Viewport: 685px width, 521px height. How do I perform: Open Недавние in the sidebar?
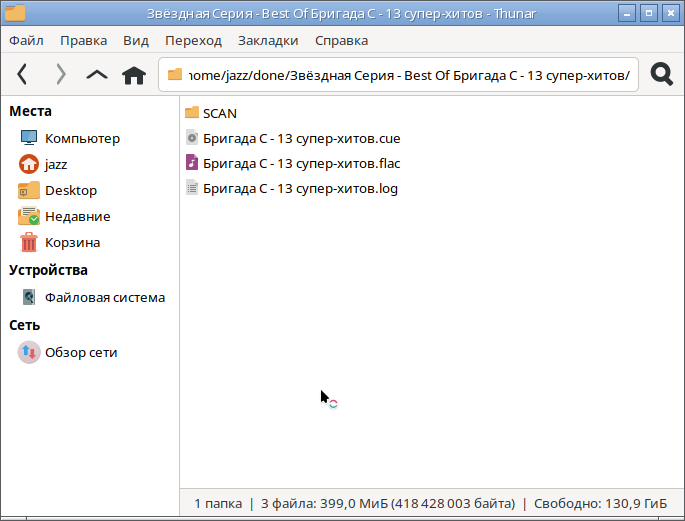(78, 217)
